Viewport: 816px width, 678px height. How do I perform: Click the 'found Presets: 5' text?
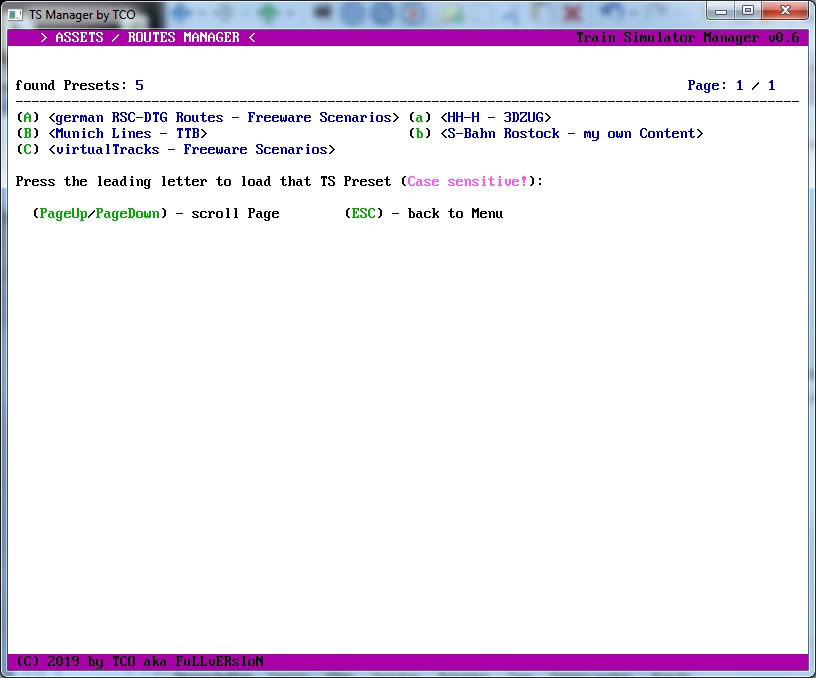point(80,85)
